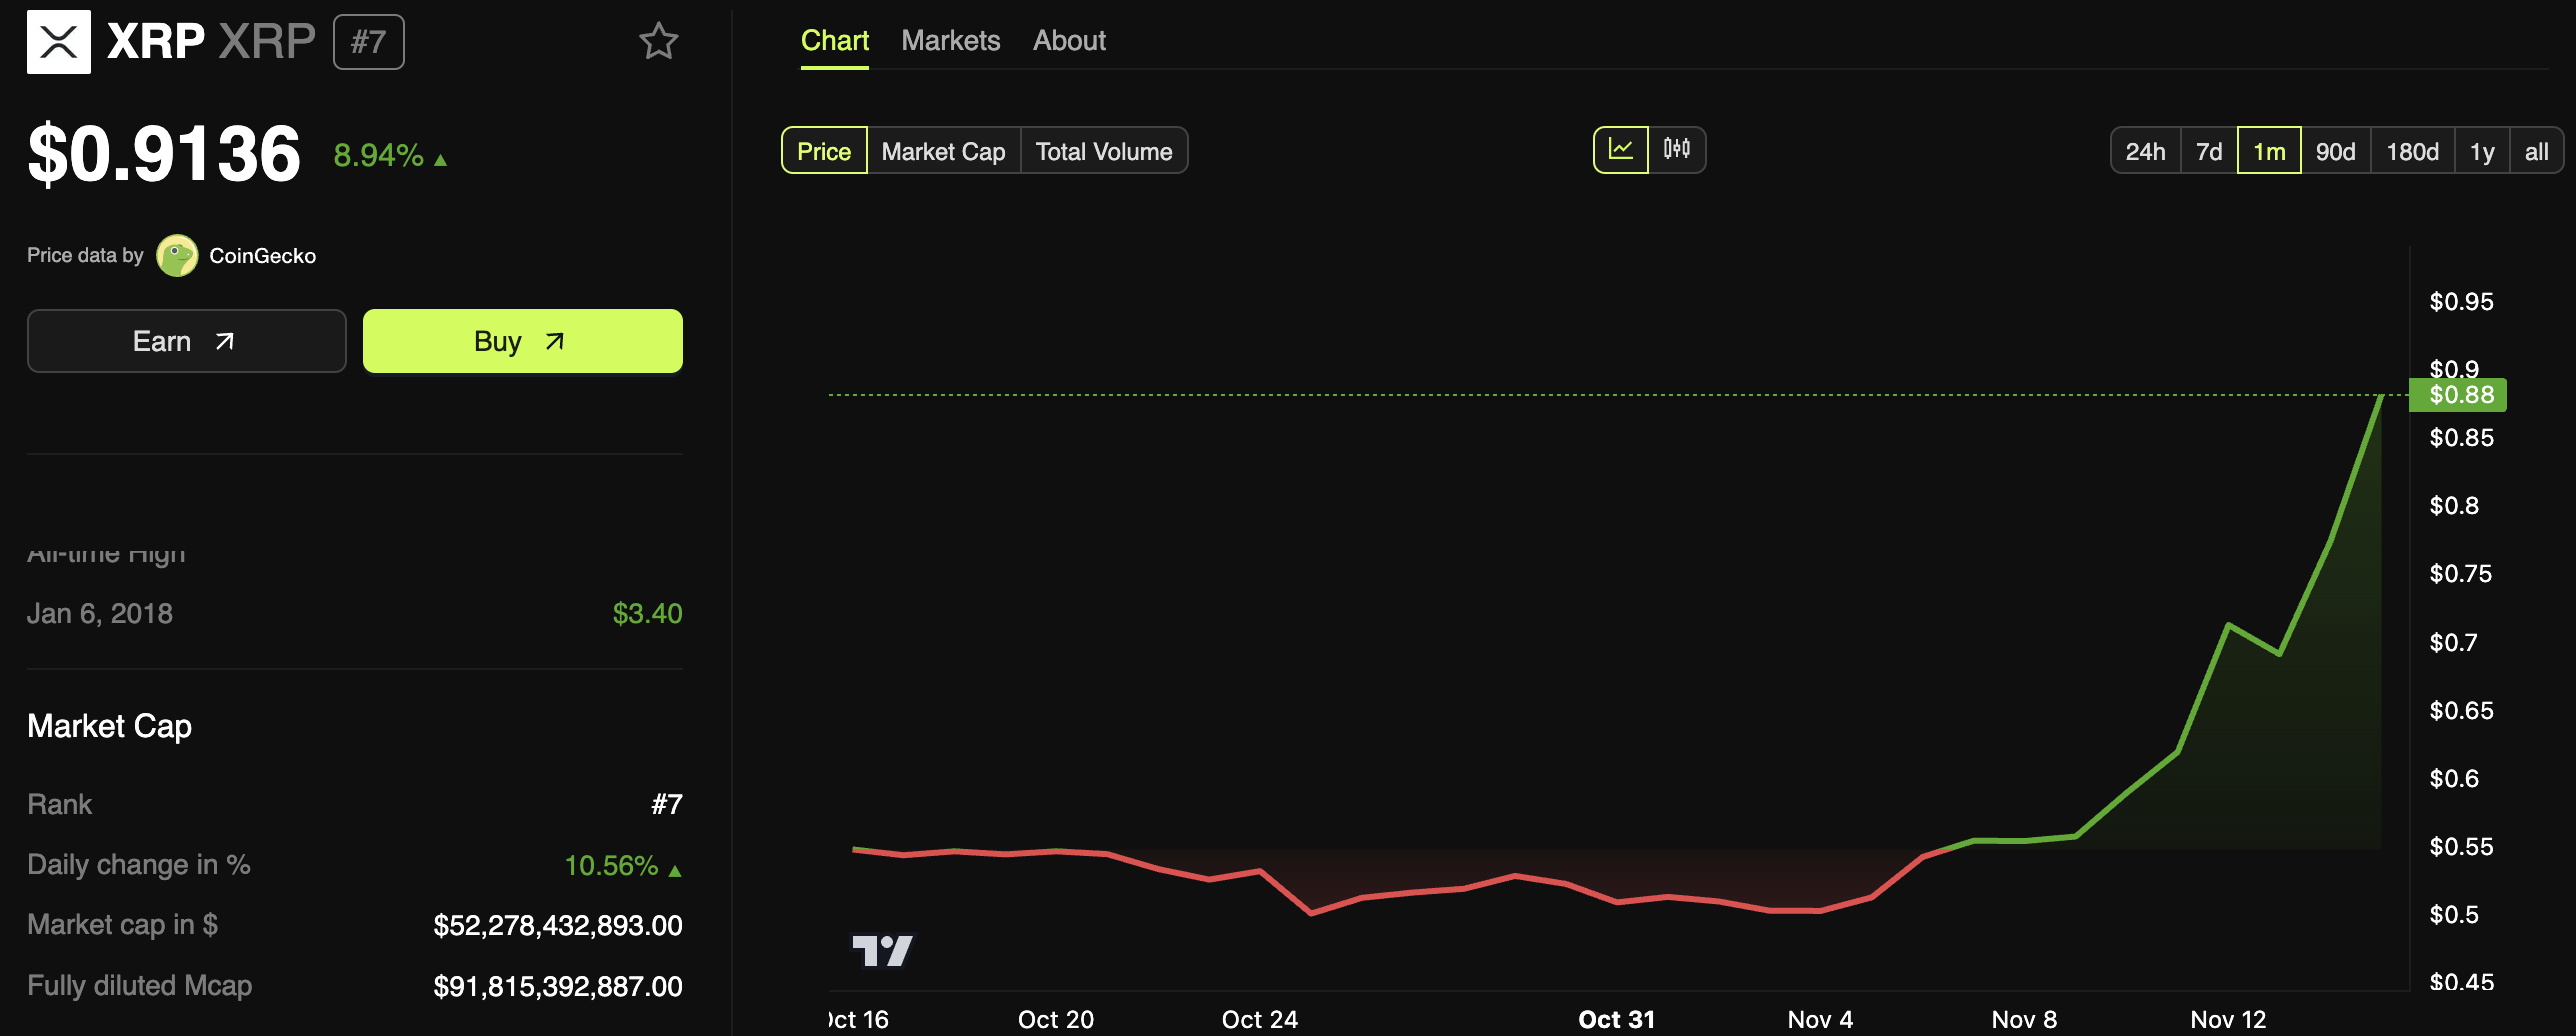This screenshot has height=1036, width=2576.
Task: Switch the chart data to Total Volume
Action: [x=1104, y=150]
